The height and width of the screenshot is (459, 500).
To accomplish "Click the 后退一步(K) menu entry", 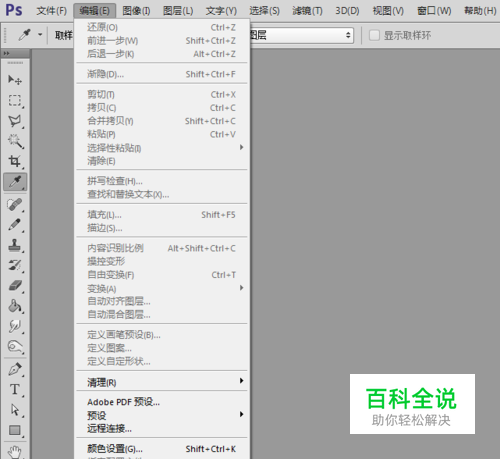I will pos(162,54).
